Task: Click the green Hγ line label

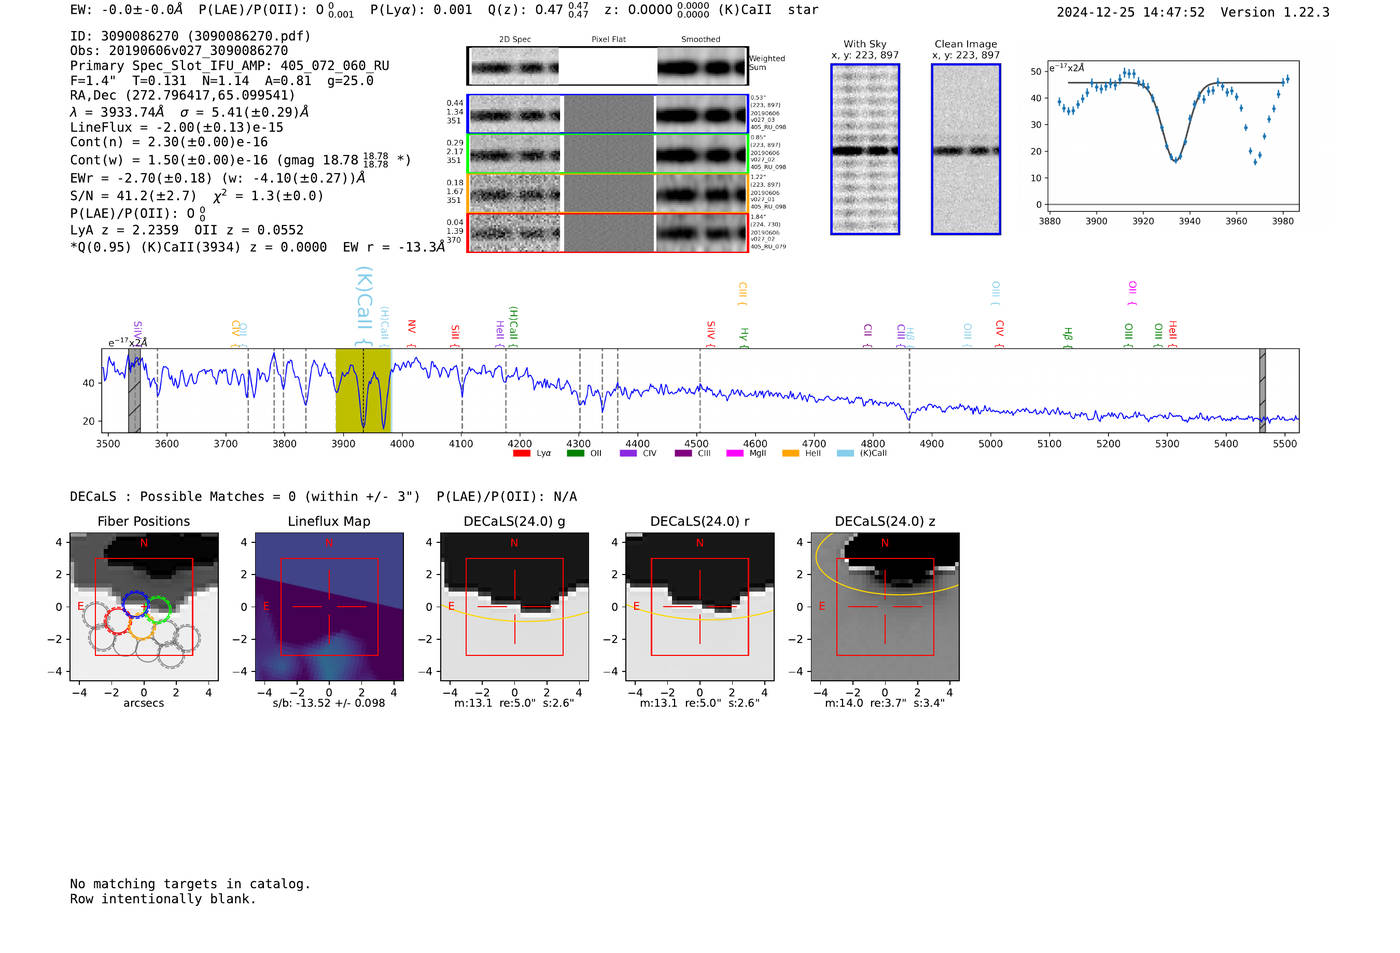Action: click(x=743, y=336)
